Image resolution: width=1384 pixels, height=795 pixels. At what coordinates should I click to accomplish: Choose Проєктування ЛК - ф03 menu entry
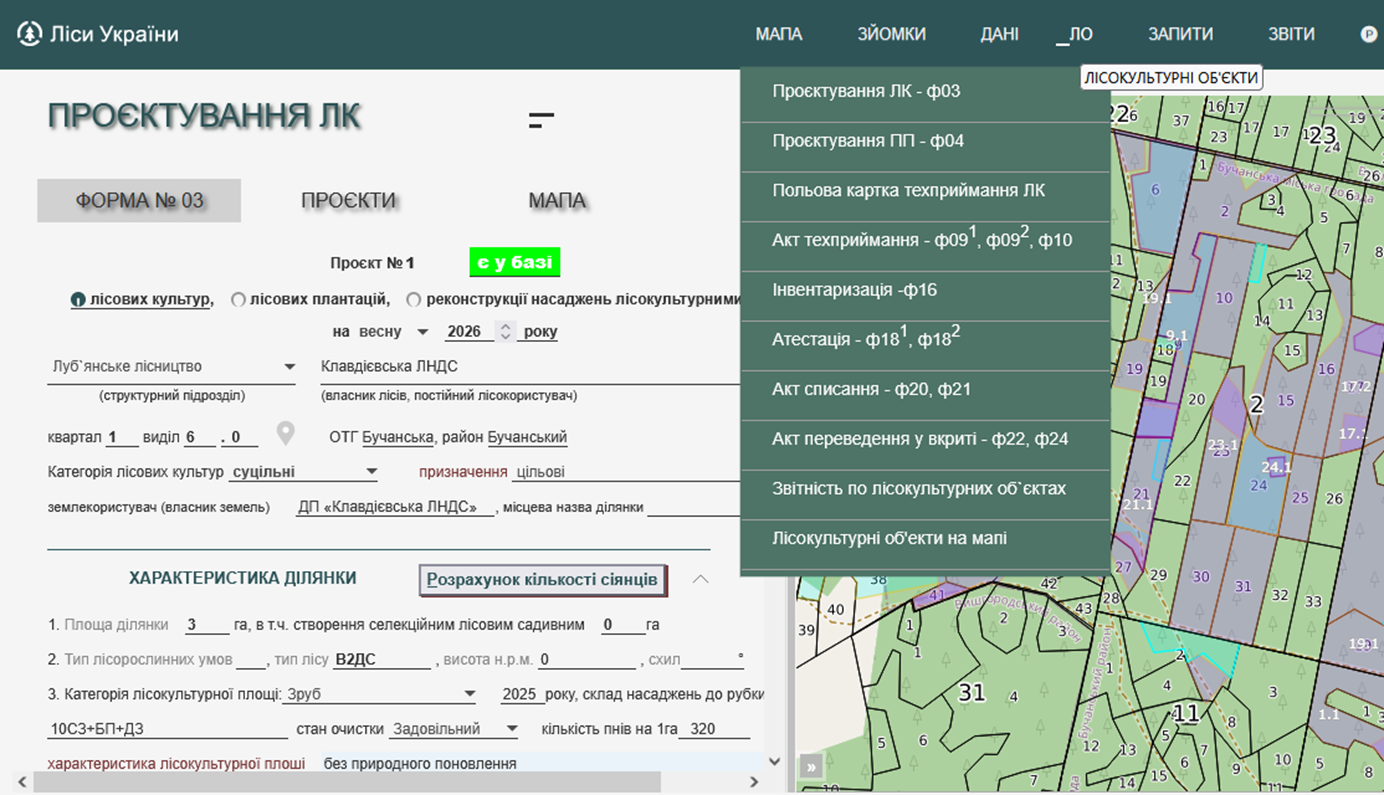tap(925, 91)
